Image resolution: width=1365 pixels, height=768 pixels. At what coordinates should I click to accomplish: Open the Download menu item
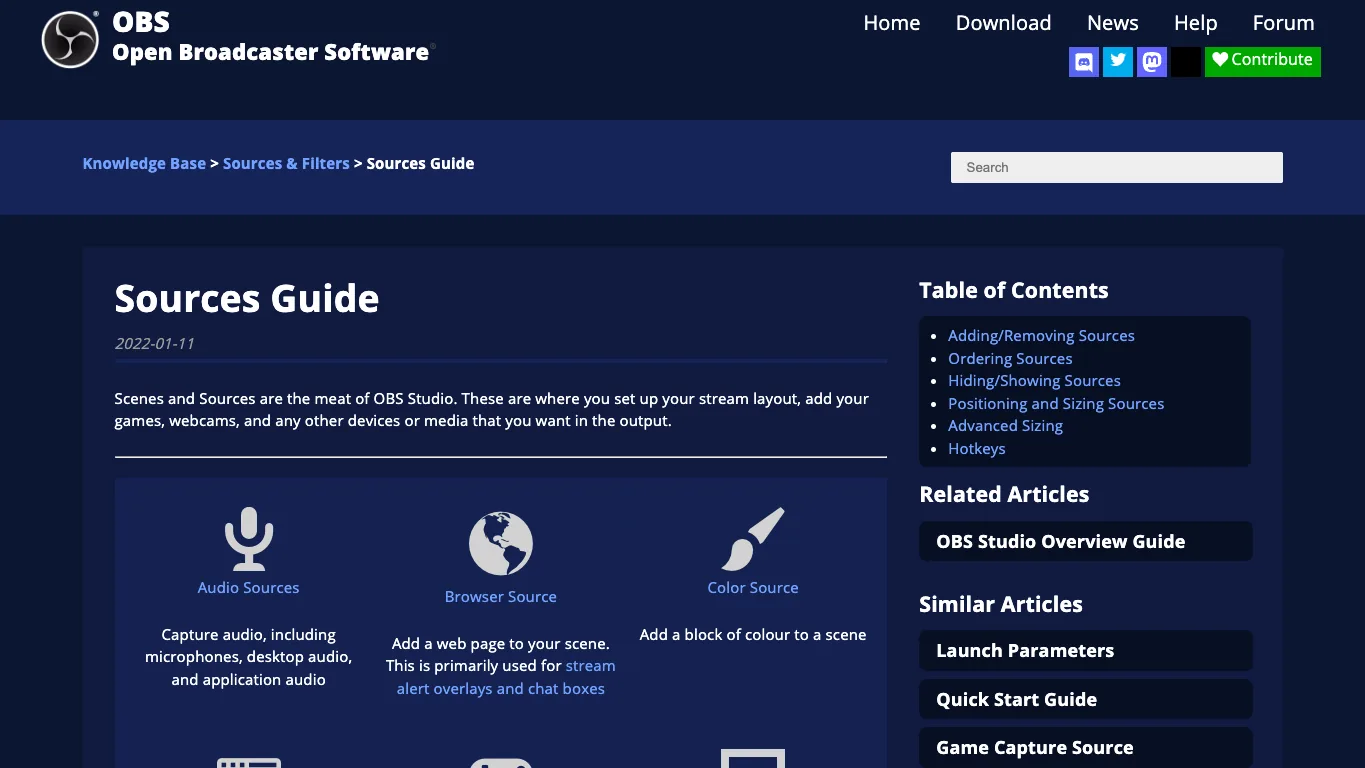[1003, 23]
